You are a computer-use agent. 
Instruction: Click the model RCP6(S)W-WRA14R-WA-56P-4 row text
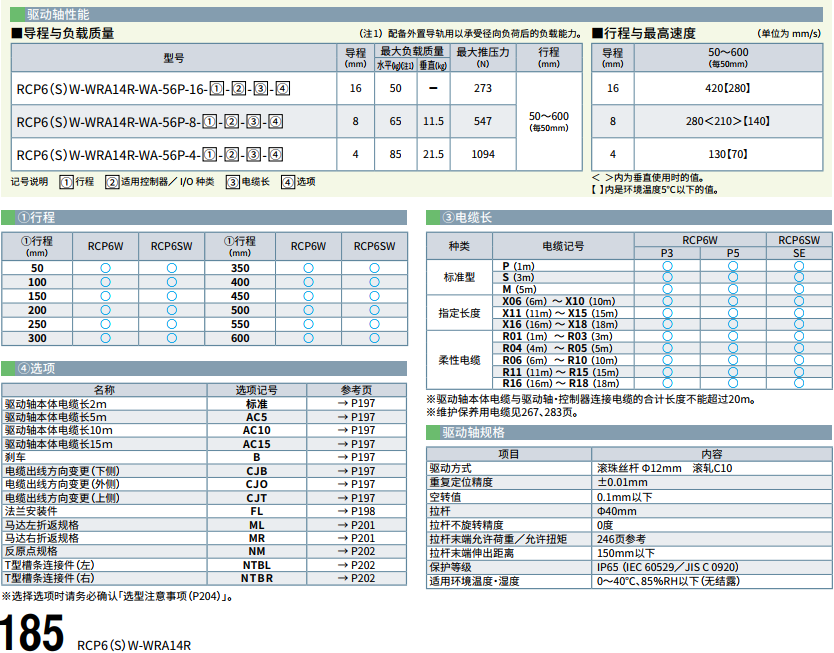coord(149,155)
